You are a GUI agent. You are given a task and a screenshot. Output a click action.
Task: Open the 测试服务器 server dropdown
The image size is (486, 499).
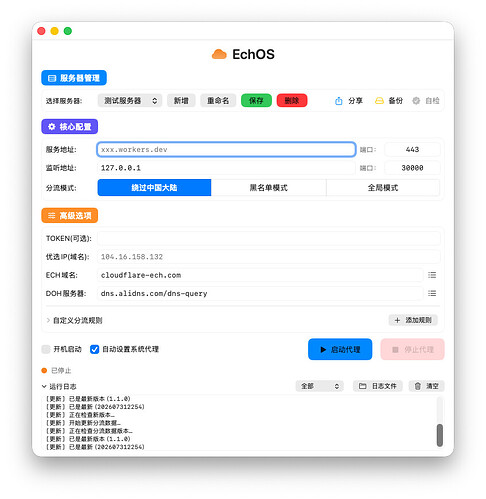click(130, 101)
